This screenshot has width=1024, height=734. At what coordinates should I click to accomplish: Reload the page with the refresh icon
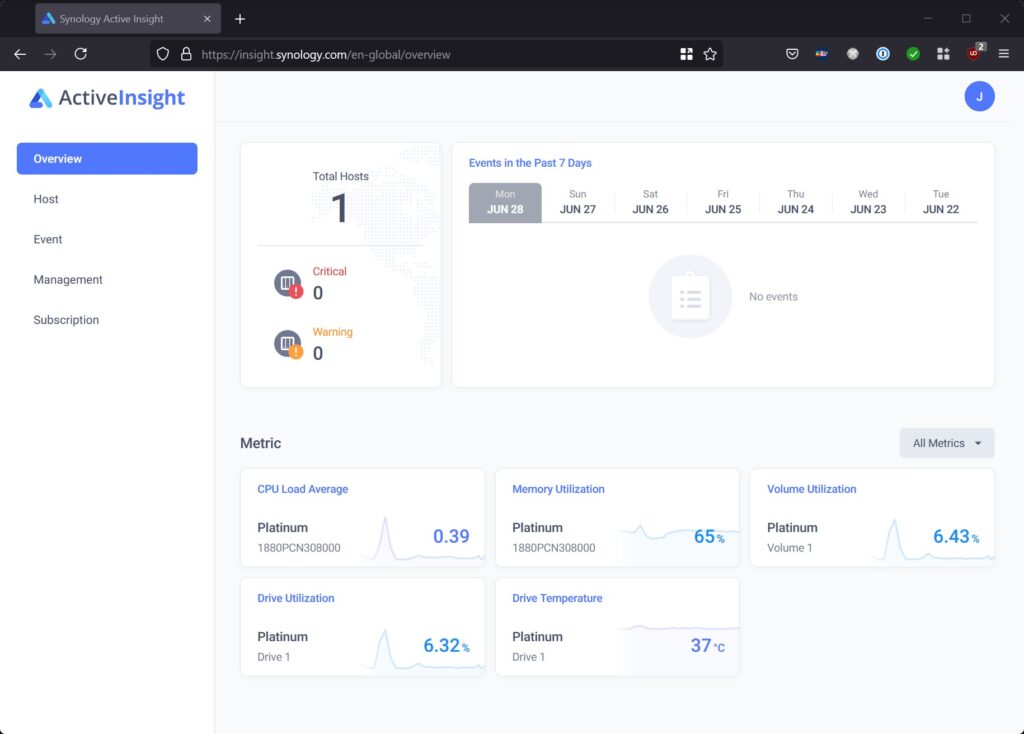coord(80,54)
